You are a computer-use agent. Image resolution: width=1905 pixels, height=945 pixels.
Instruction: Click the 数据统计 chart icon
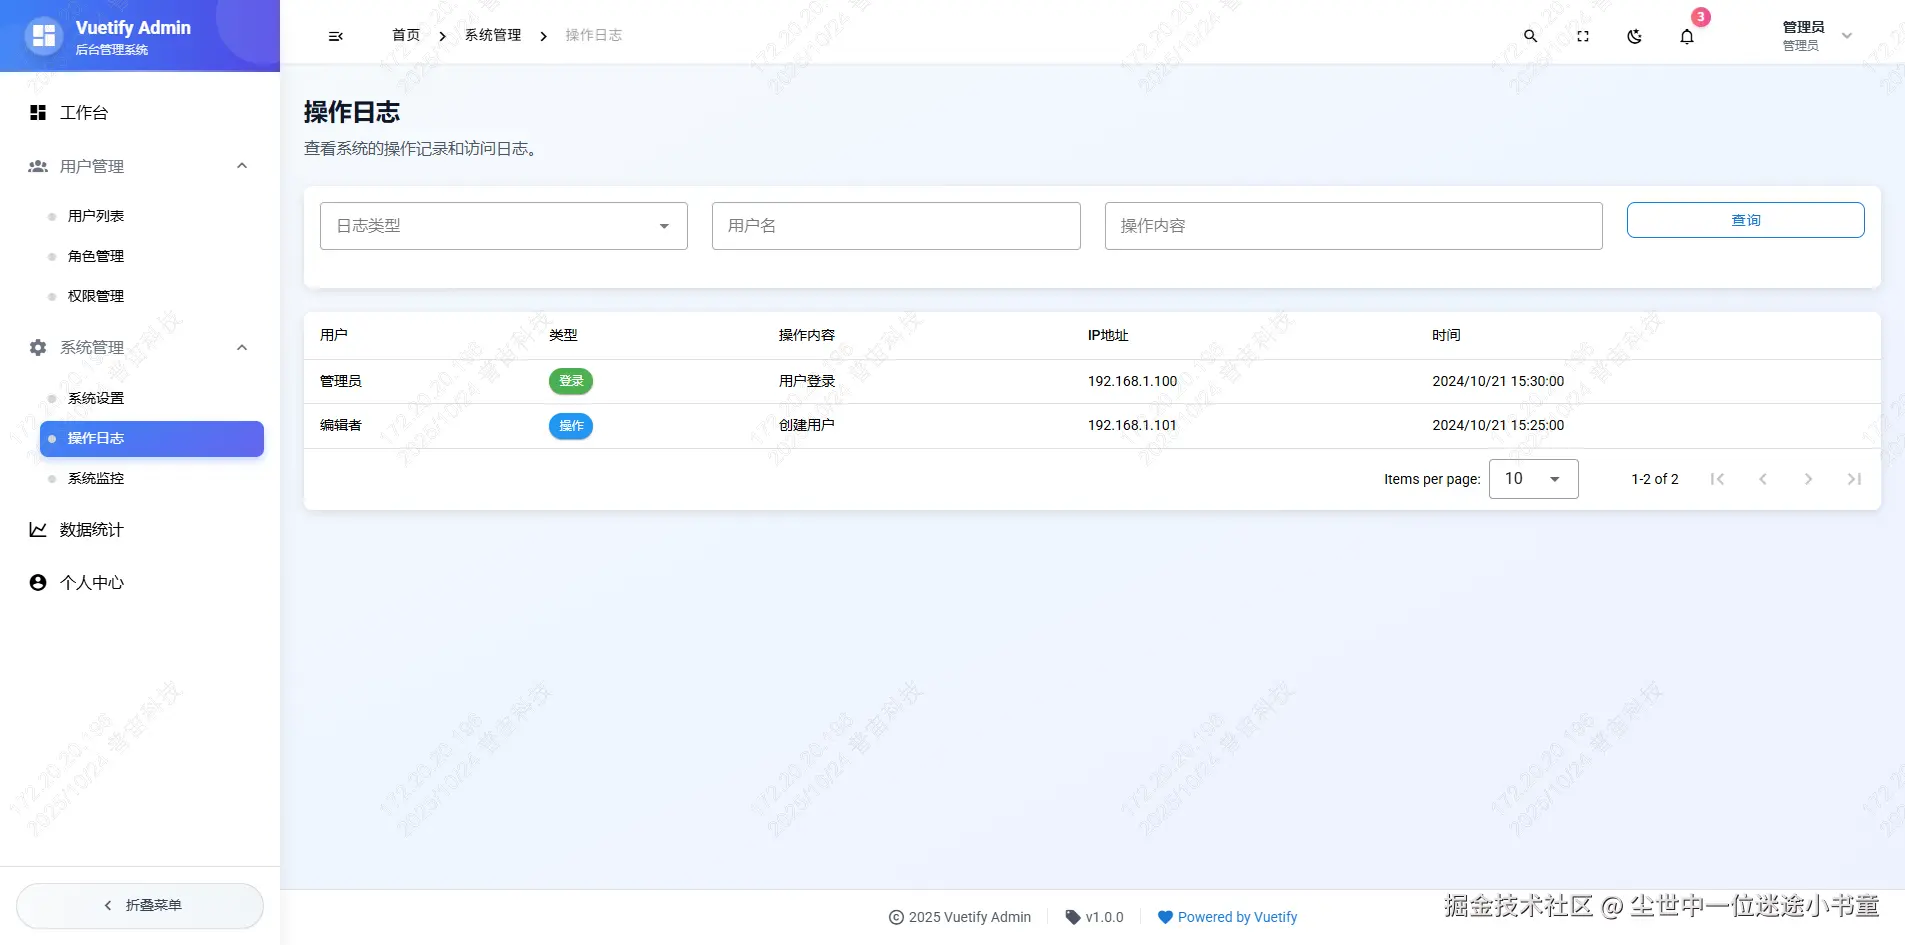[38, 530]
